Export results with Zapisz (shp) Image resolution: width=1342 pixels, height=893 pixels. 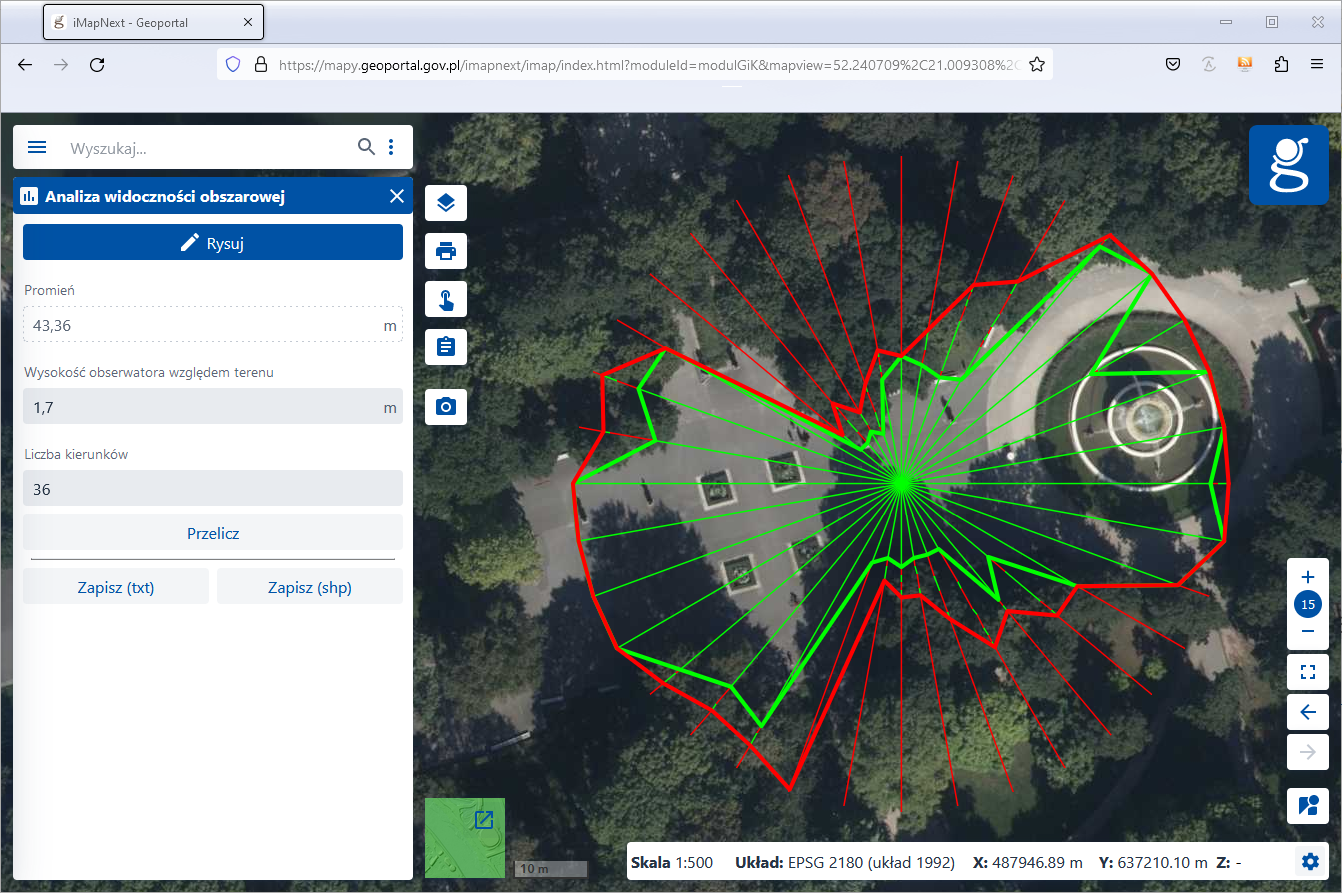coord(310,587)
